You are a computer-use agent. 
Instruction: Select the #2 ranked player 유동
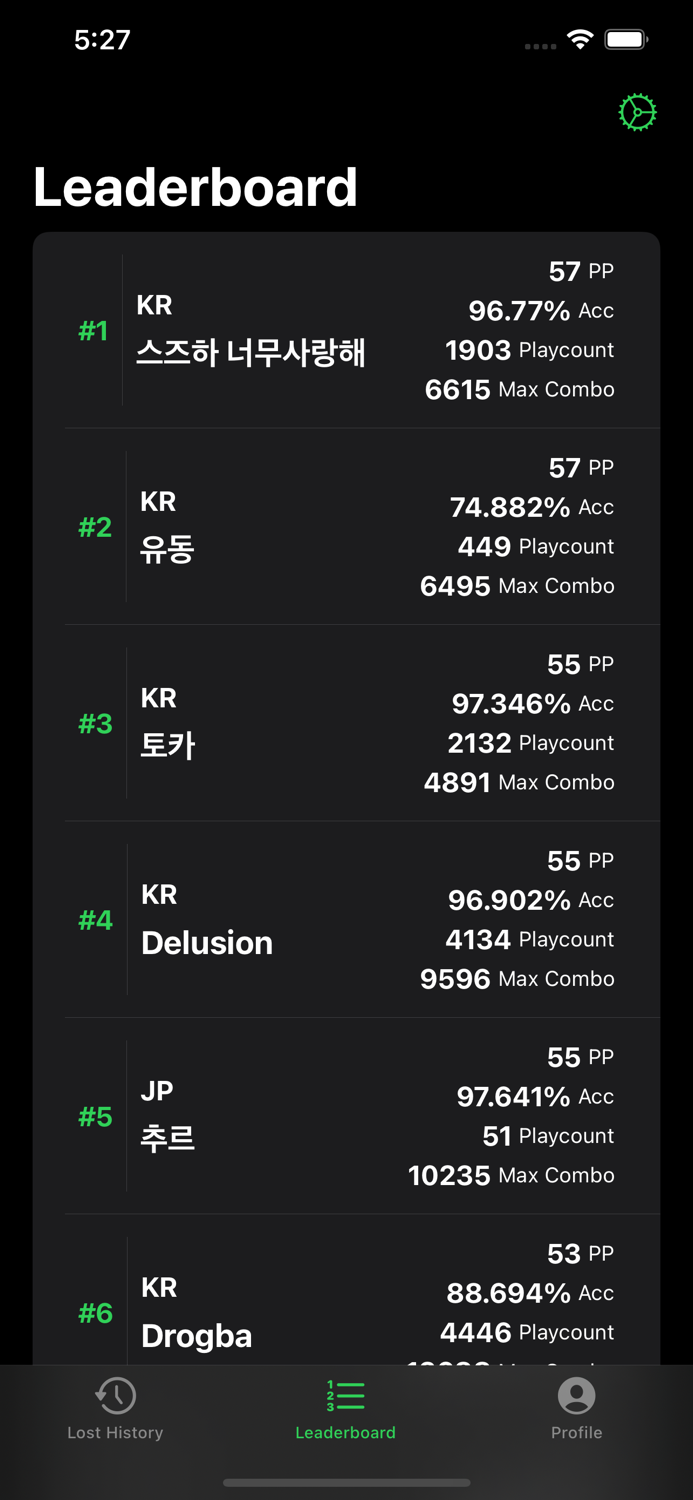tap(167, 549)
